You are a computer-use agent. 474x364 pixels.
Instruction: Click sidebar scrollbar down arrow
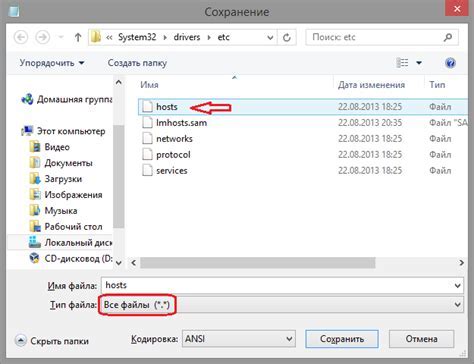(x=118, y=263)
